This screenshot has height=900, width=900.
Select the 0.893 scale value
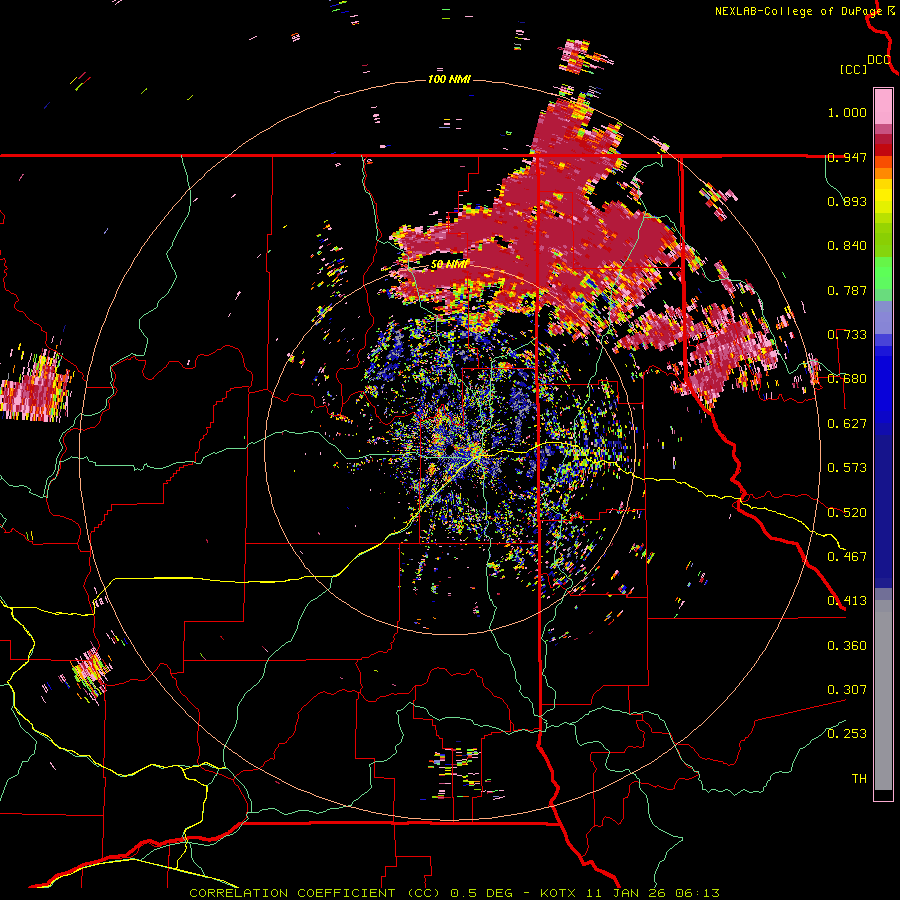(x=847, y=201)
